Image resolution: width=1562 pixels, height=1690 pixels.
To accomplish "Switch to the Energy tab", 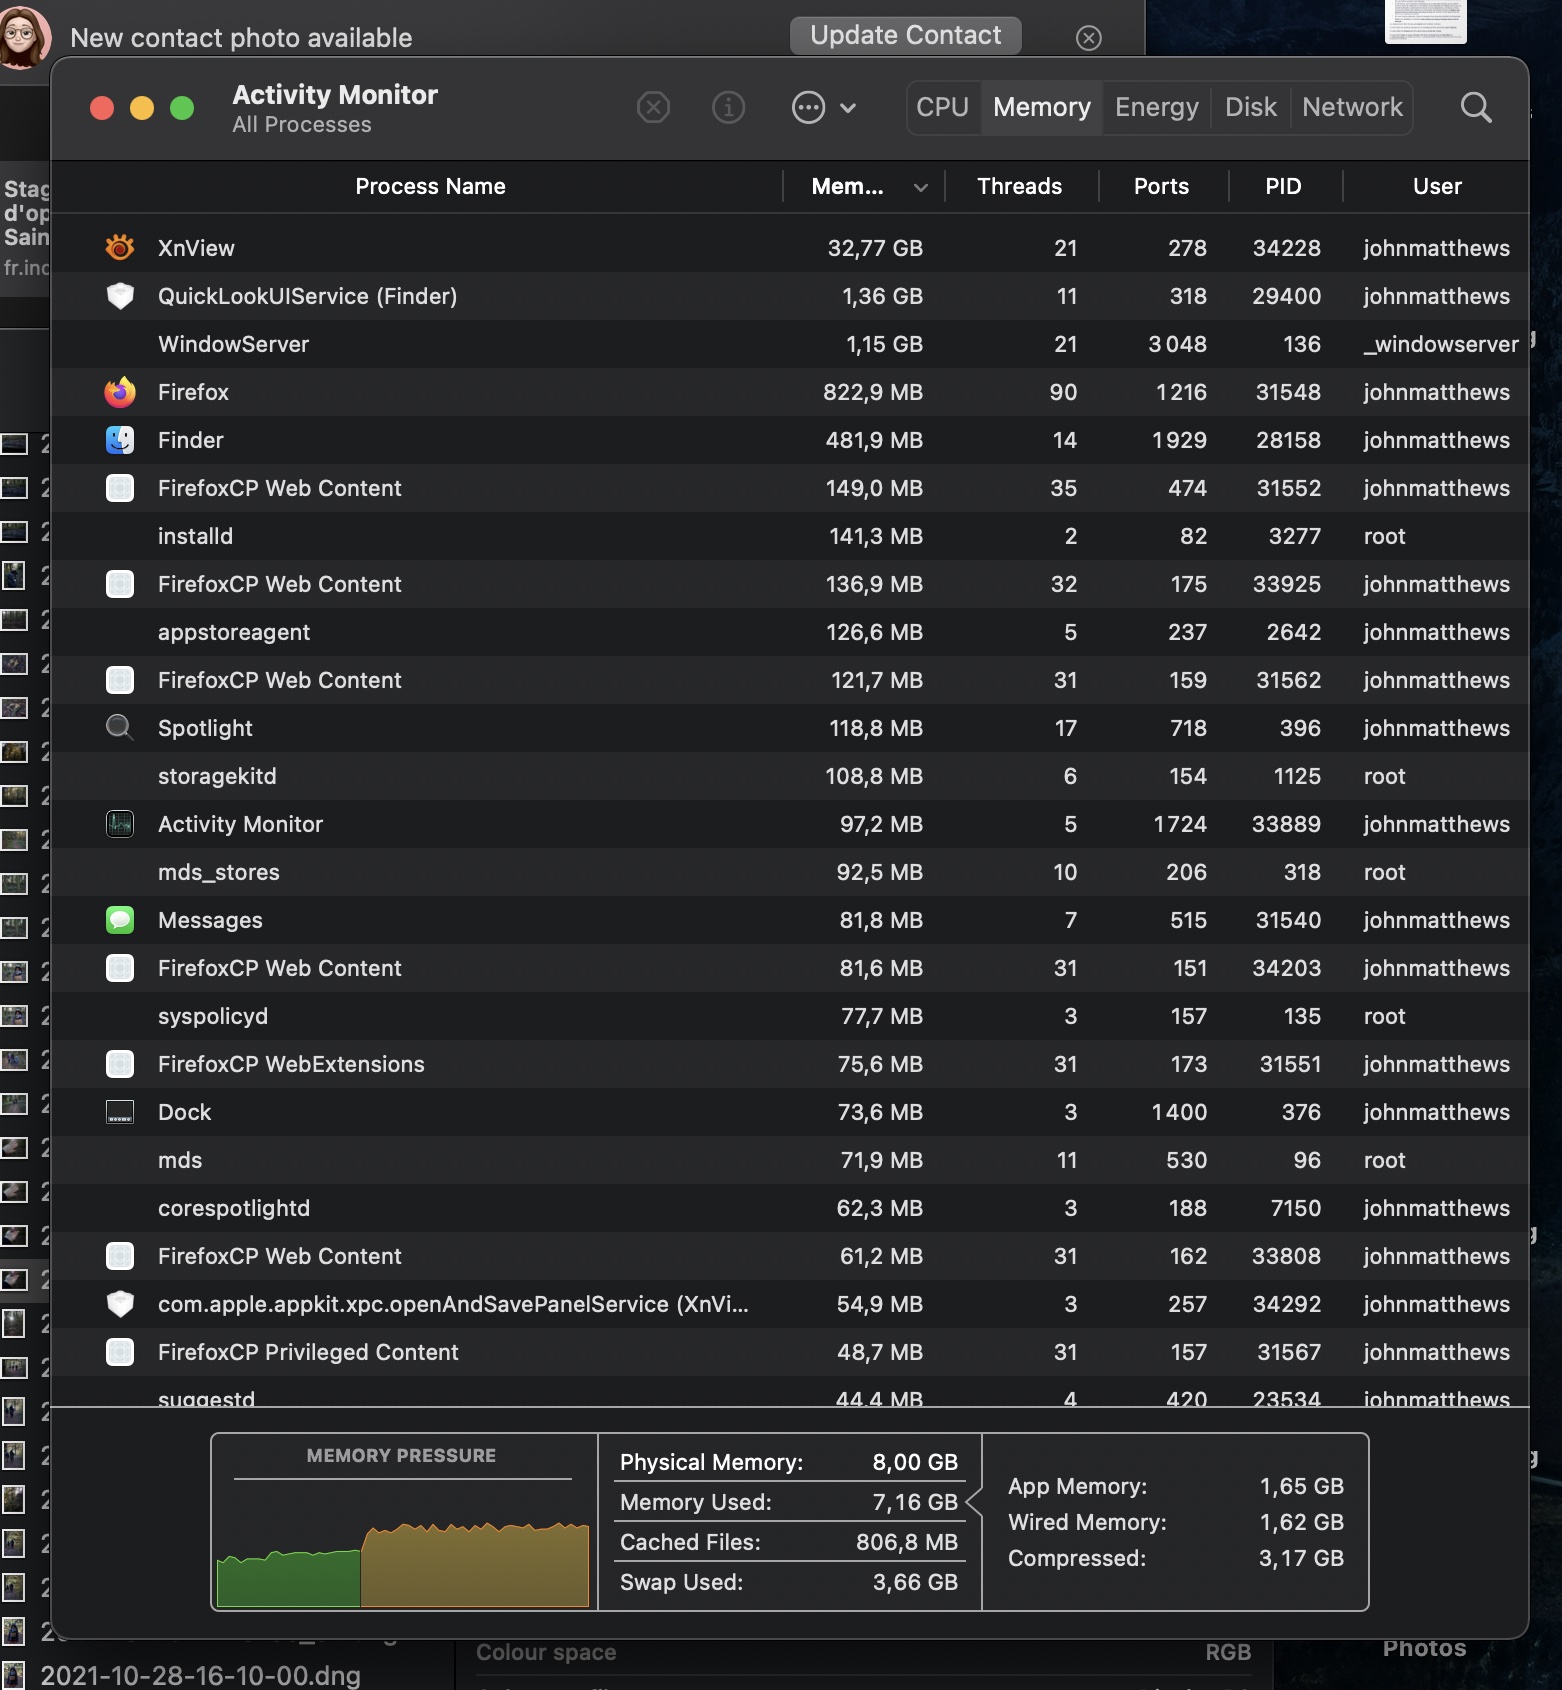I will (1156, 107).
